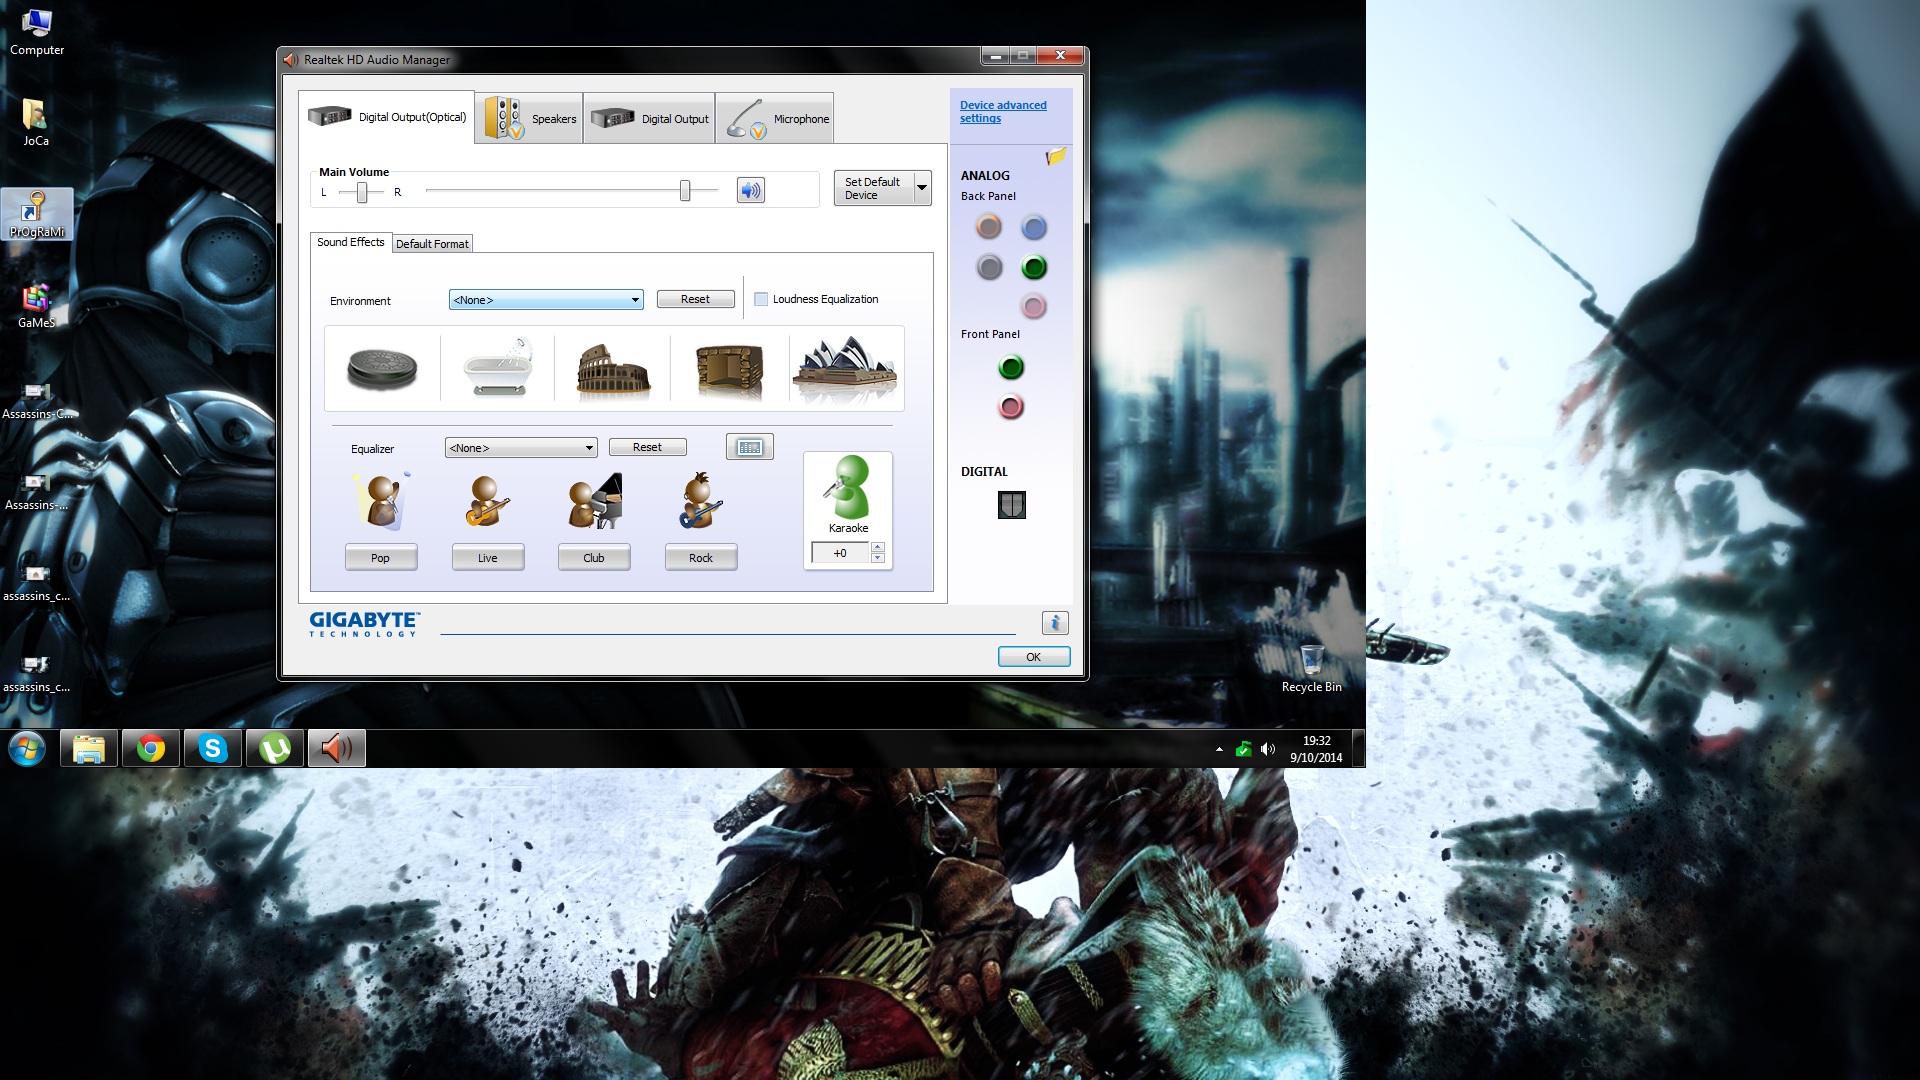This screenshot has width=1920, height=1080.
Task: Select the Colosseum environment icon
Action: 613,371
